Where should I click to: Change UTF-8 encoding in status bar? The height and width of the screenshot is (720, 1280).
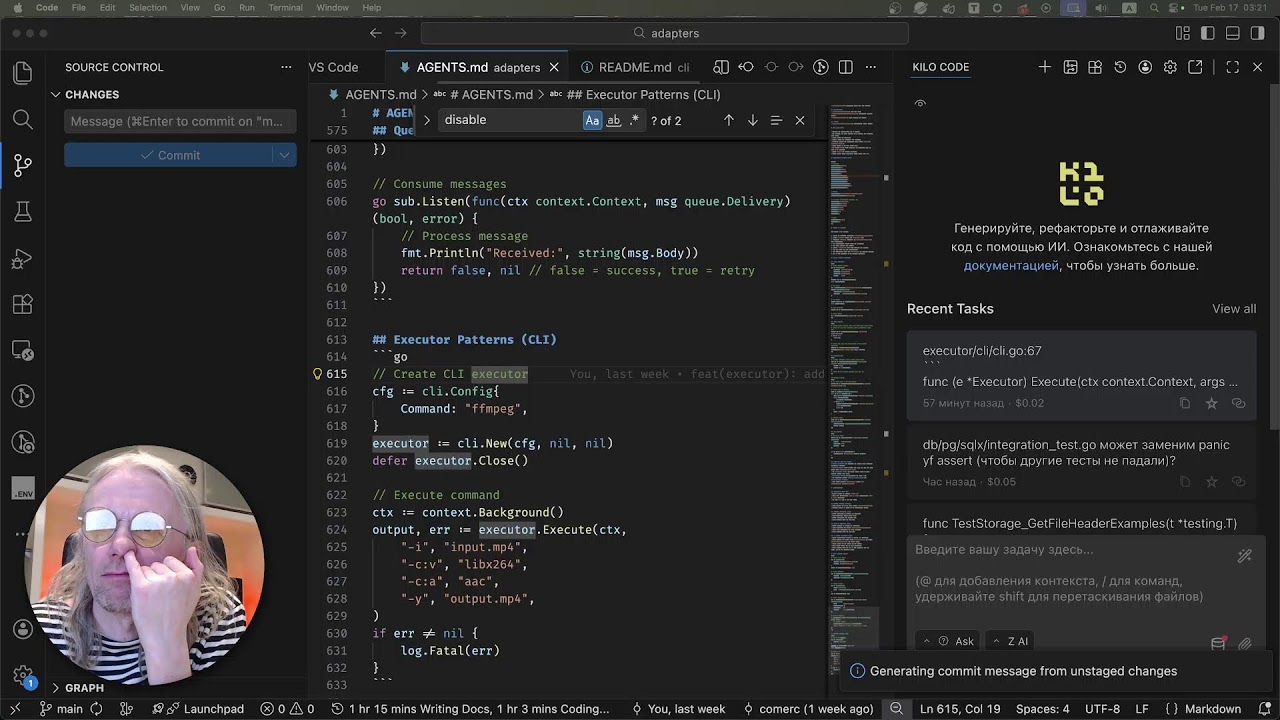[x=1102, y=709]
